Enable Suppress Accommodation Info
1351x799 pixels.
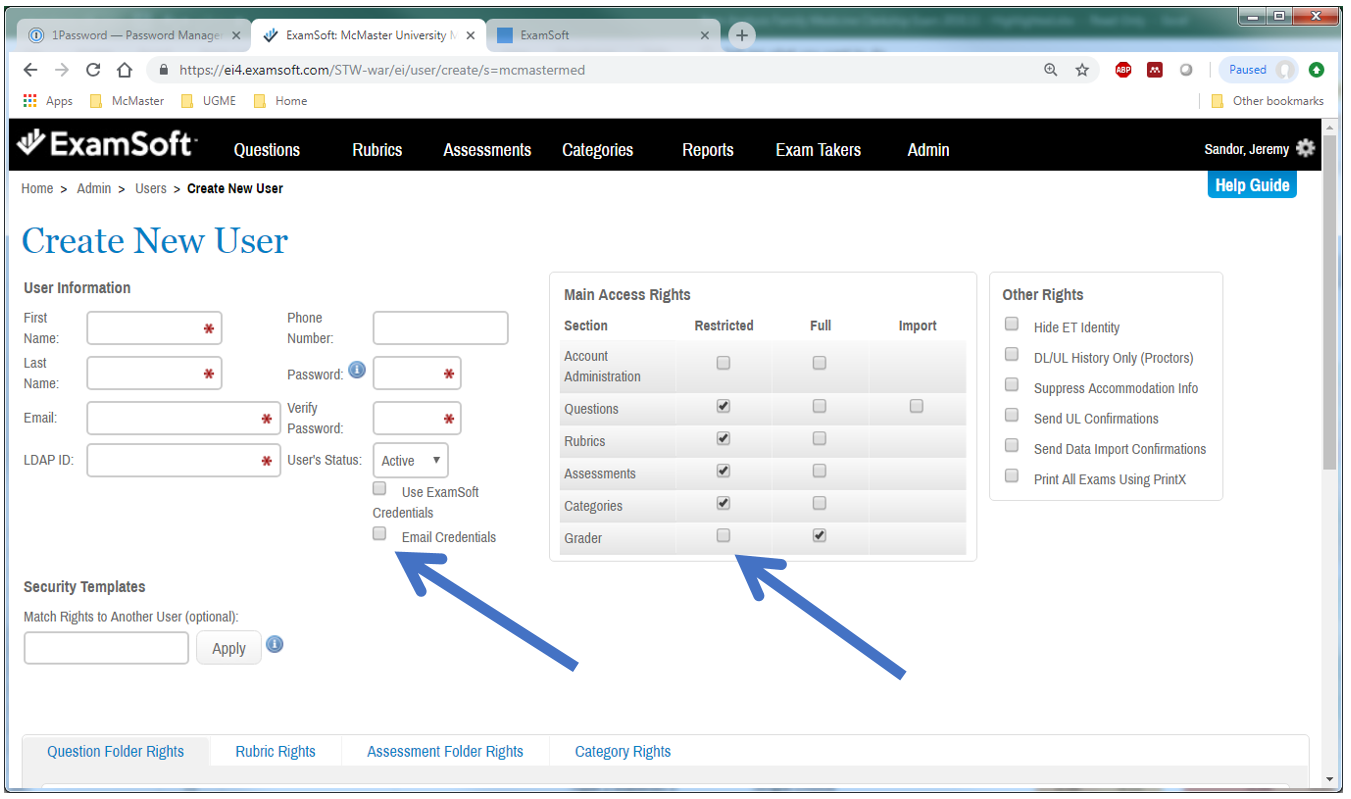point(1012,385)
